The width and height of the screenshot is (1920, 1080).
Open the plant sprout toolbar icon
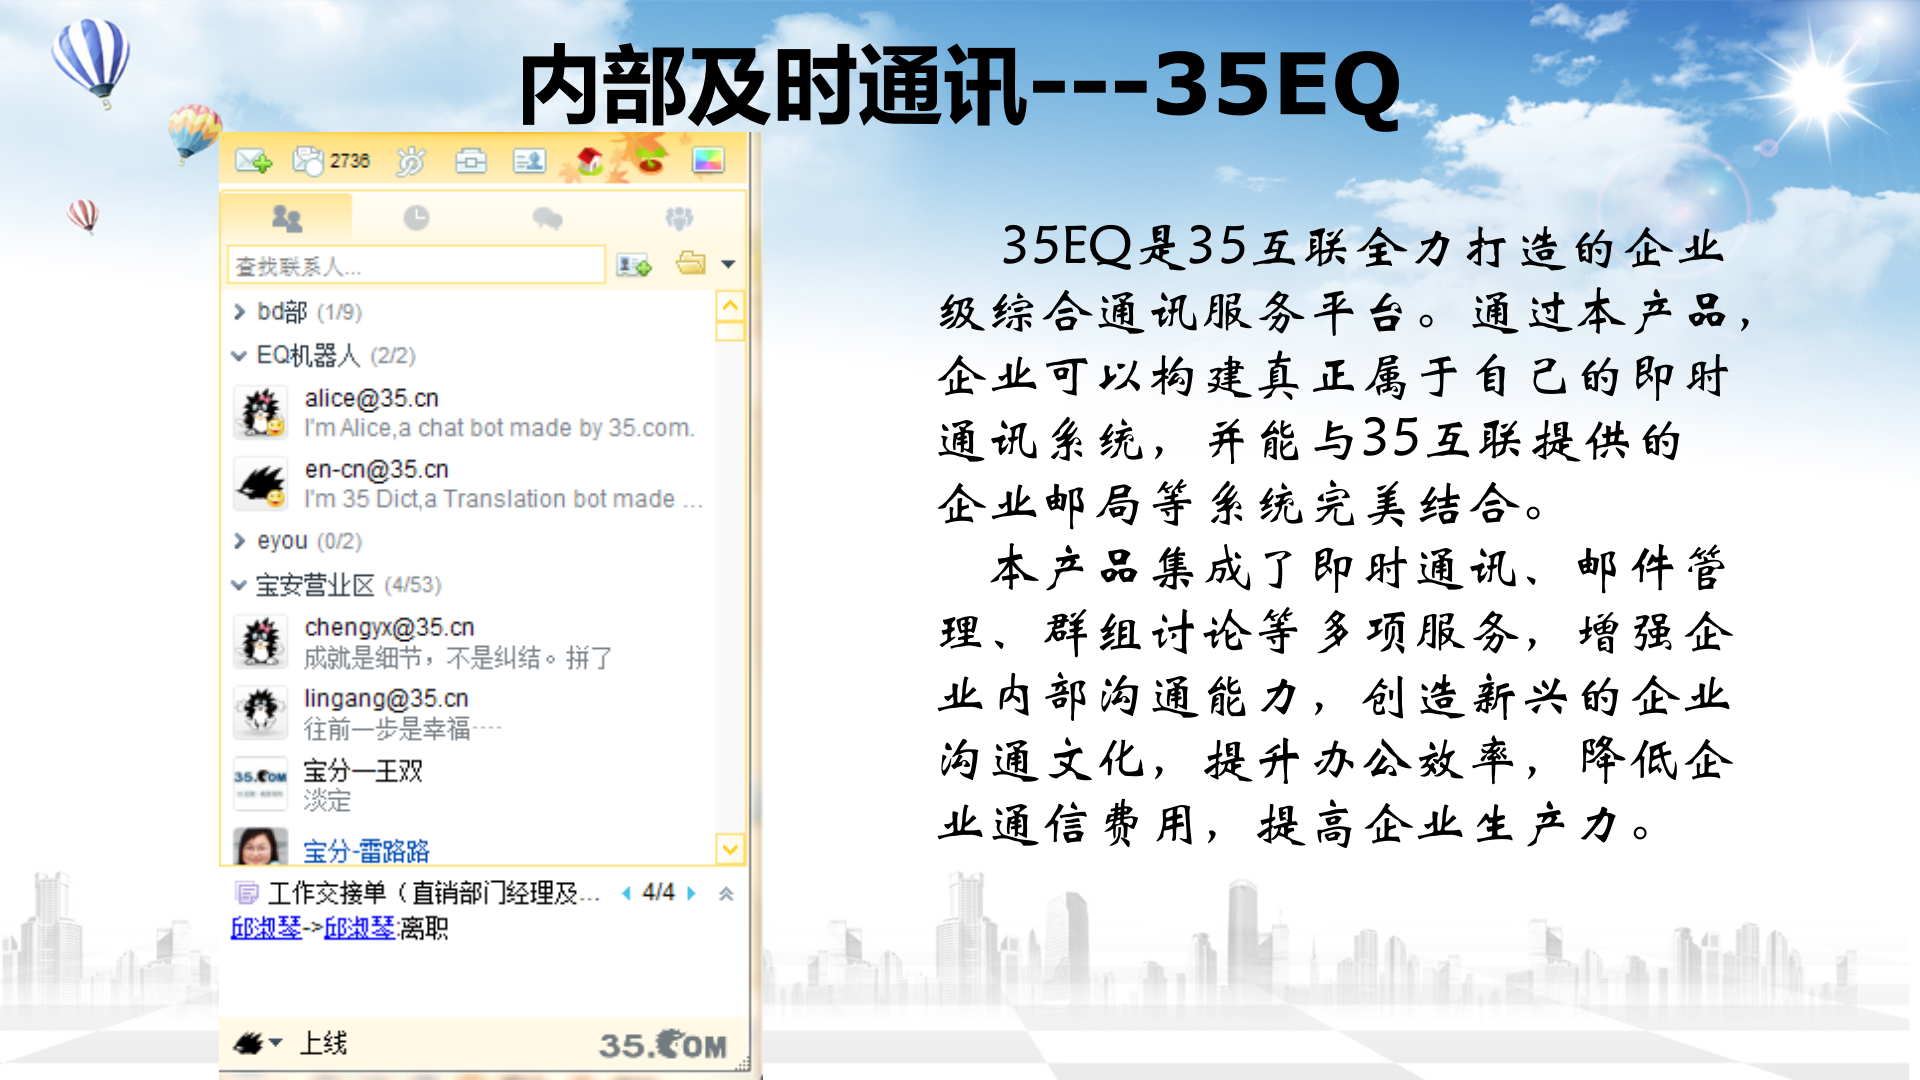(x=651, y=160)
